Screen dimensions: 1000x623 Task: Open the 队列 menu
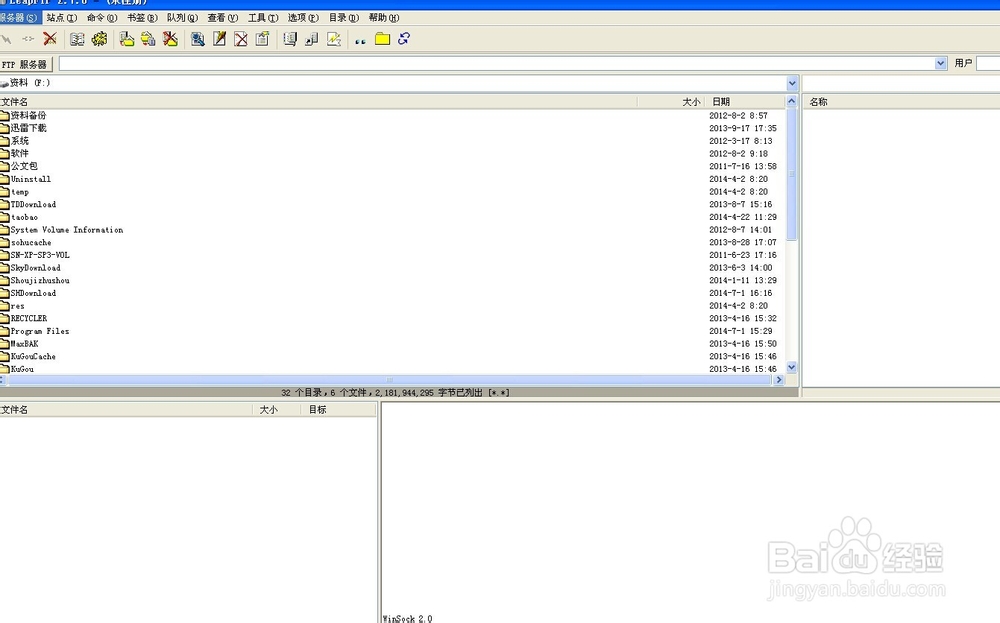coord(182,18)
